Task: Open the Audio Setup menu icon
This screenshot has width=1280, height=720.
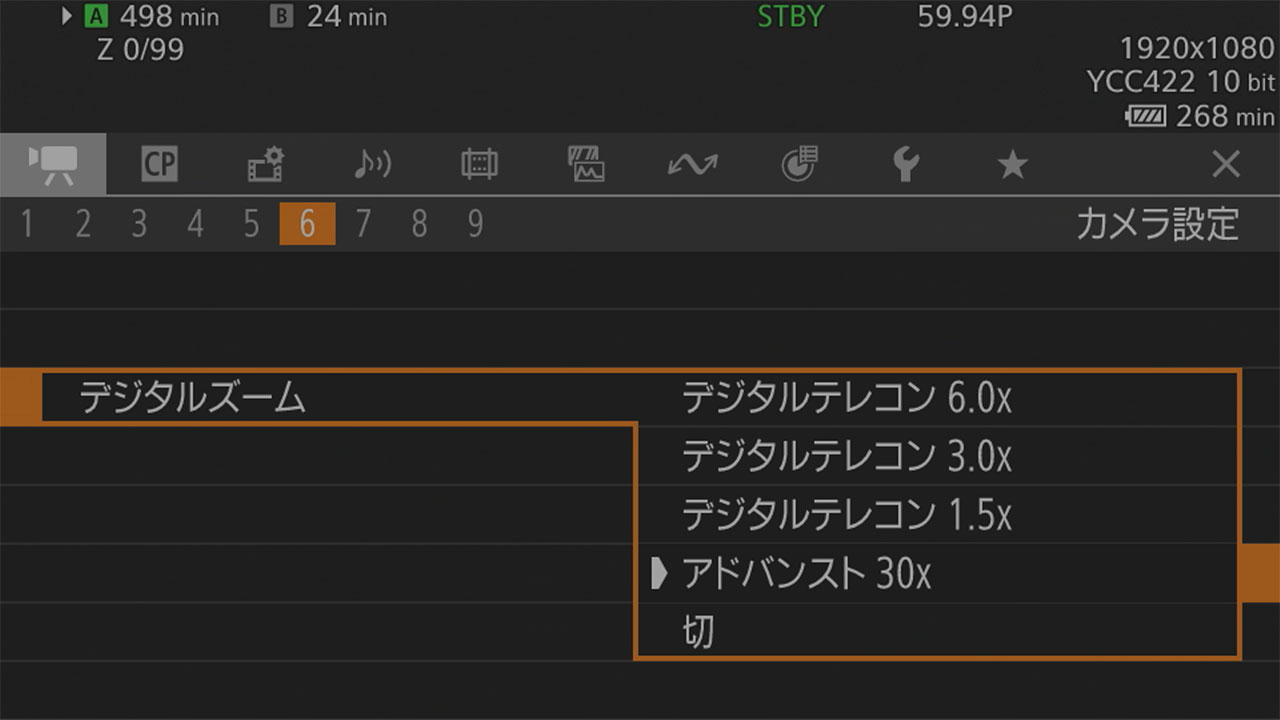Action: pos(372,165)
